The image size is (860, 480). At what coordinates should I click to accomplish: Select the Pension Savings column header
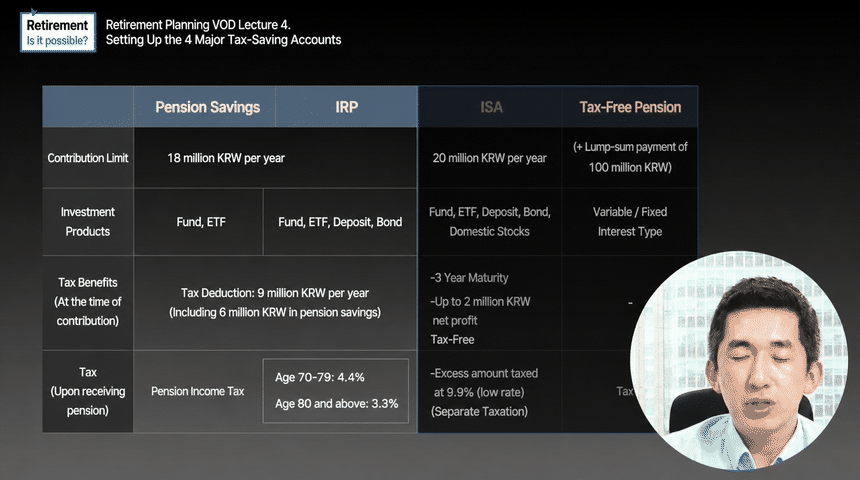[205, 107]
